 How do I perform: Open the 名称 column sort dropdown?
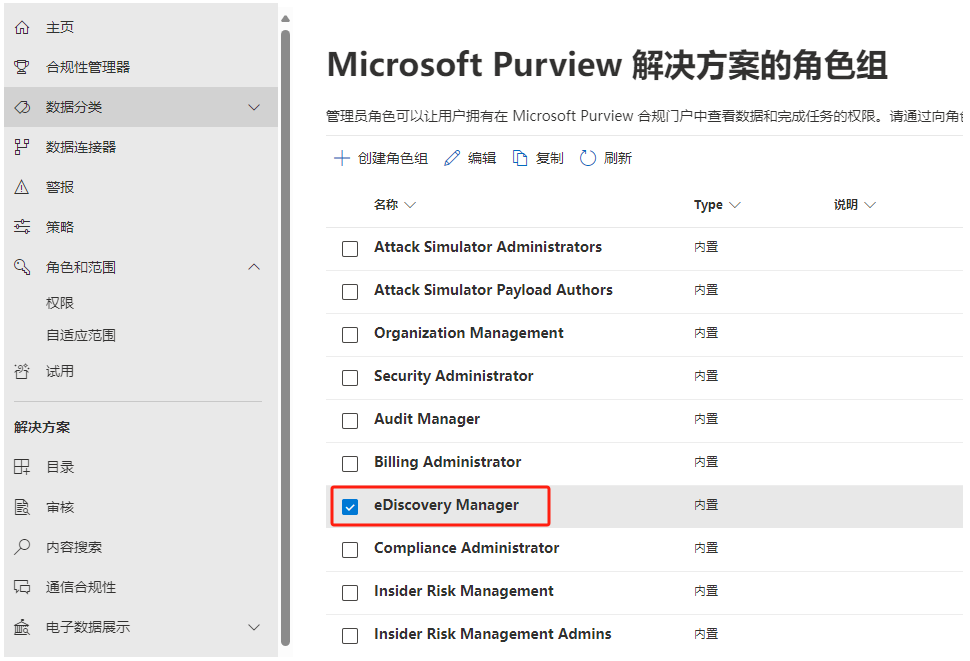pos(410,205)
